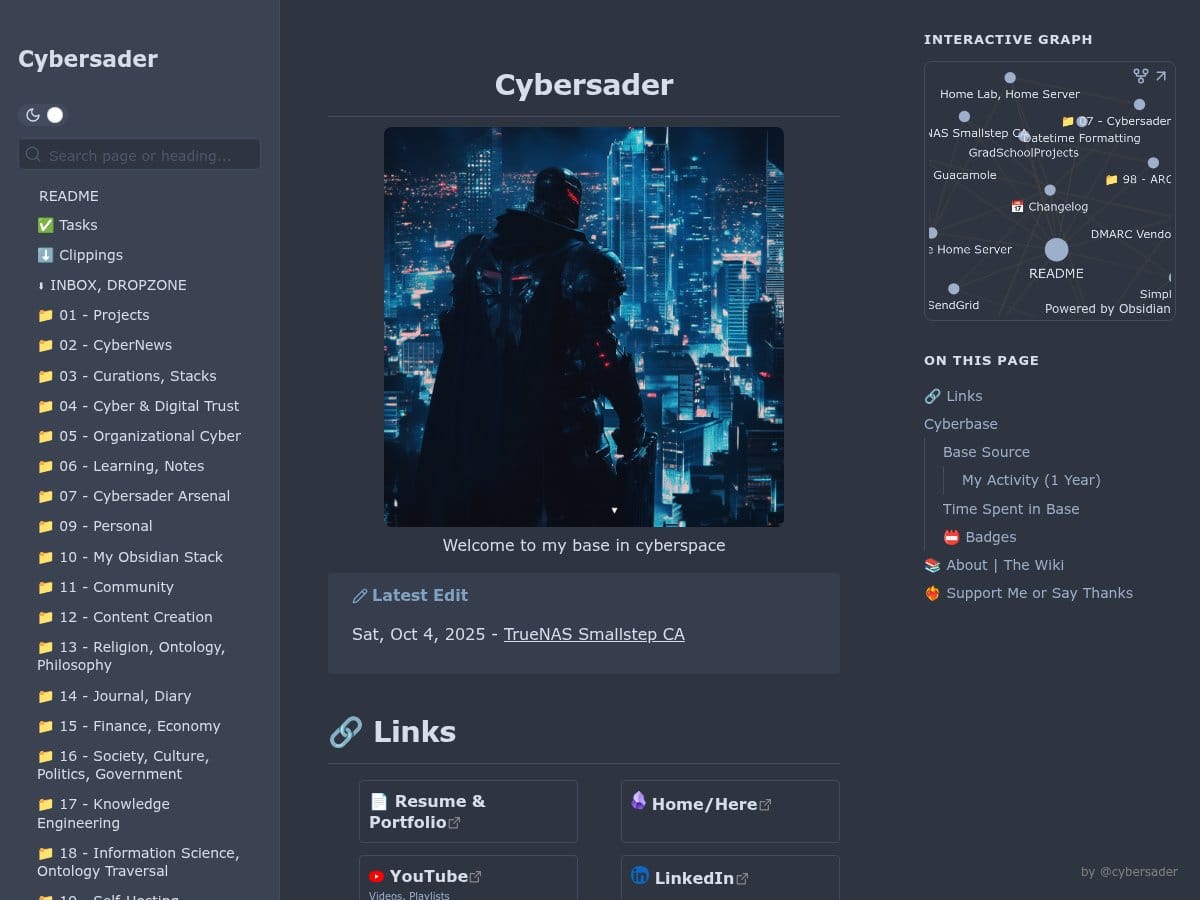Open the TrueNAS Smallstep CA link
This screenshot has height=900, width=1200.
594,634
